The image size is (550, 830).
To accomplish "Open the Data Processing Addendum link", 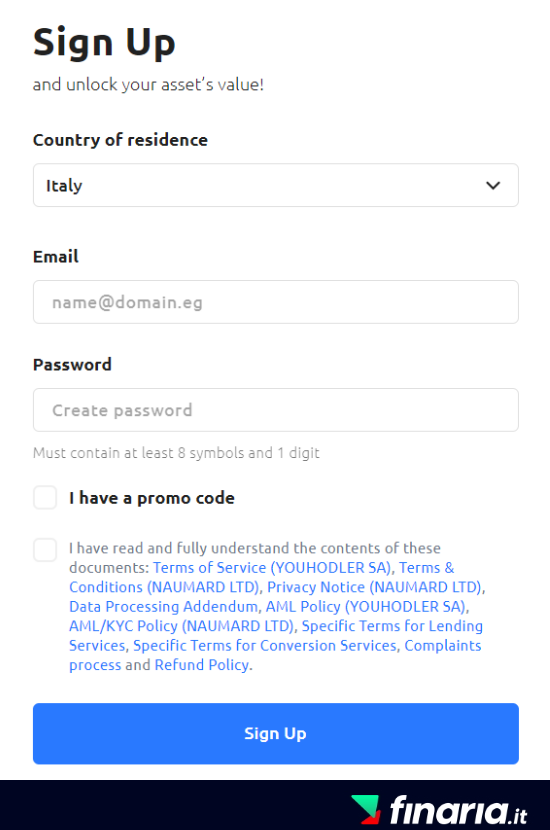I will (163, 607).
